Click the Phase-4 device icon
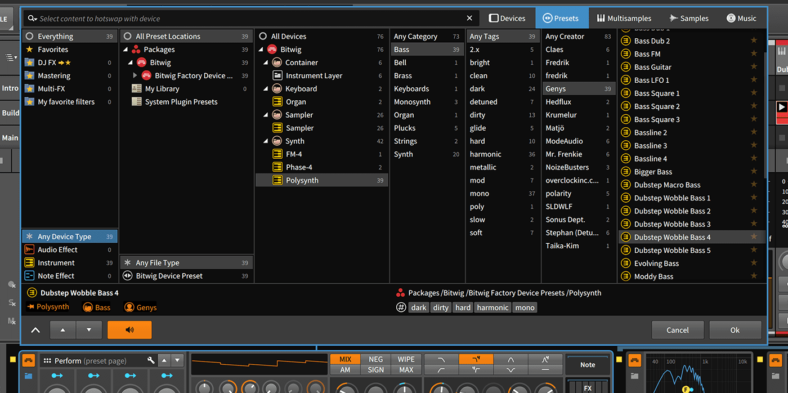 (x=277, y=167)
